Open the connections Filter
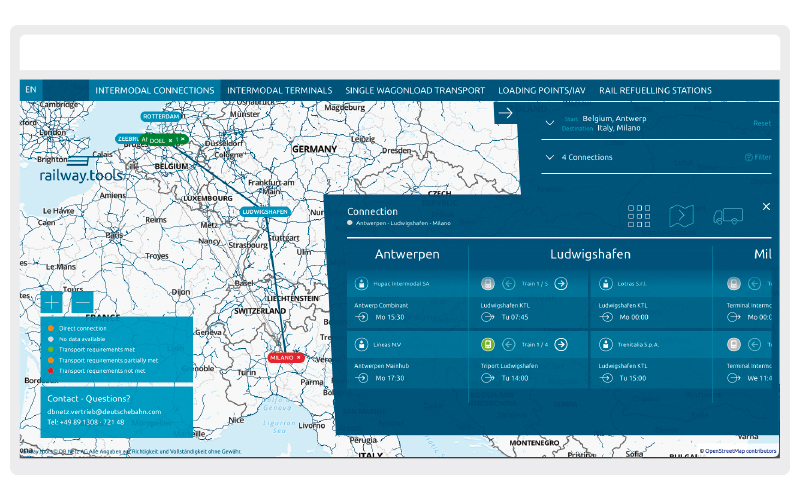This screenshot has height=500, width=800. click(758, 158)
